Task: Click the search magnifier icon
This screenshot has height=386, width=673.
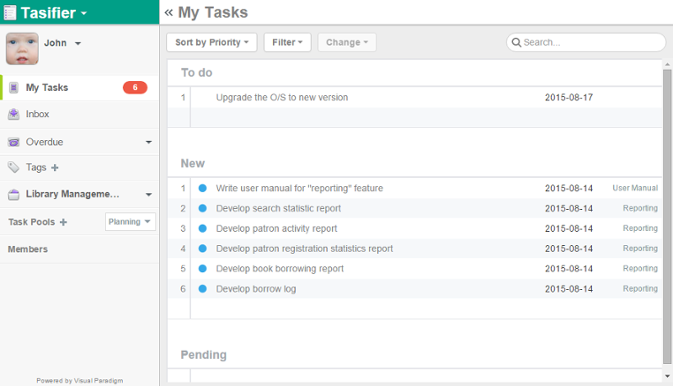Action: click(x=516, y=43)
